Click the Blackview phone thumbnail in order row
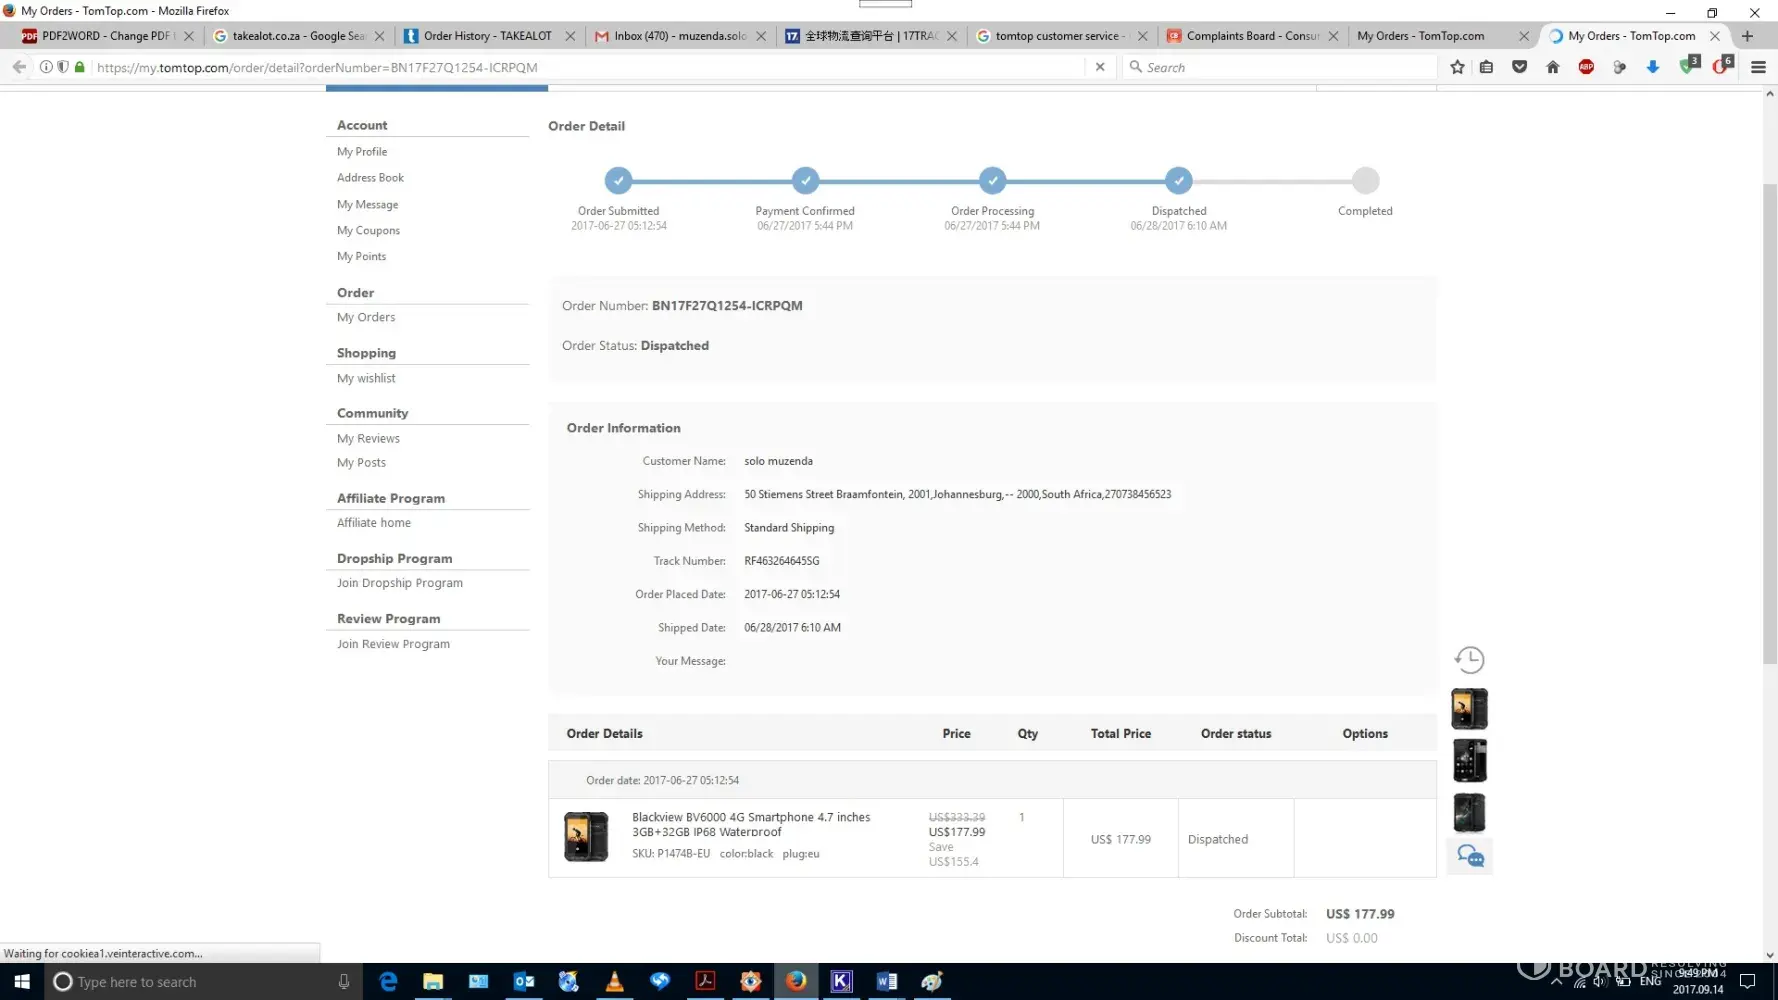The width and height of the screenshot is (1778, 1000). (x=586, y=837)
